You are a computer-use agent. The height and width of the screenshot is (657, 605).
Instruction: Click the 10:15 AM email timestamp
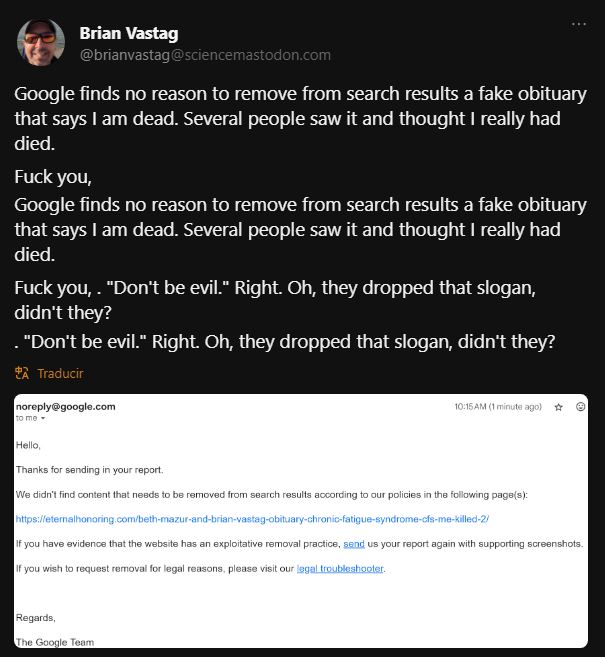coord(498,406)
